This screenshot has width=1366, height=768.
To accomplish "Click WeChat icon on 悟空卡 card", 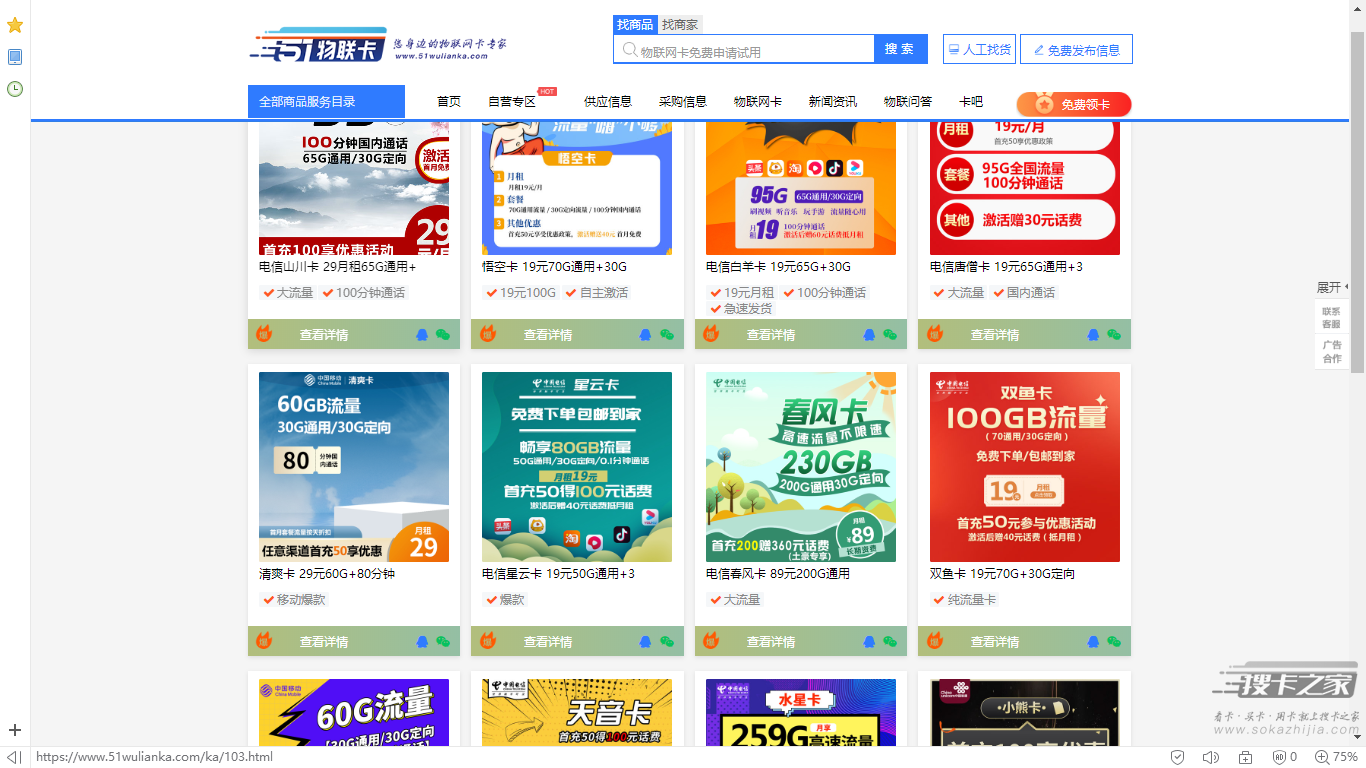I will click(667, 335).
